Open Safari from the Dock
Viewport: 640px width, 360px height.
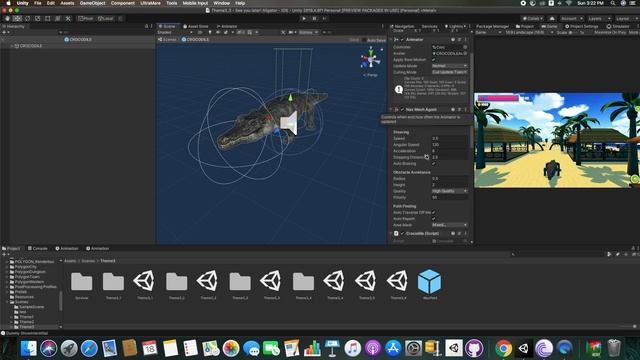coord(89,348)
